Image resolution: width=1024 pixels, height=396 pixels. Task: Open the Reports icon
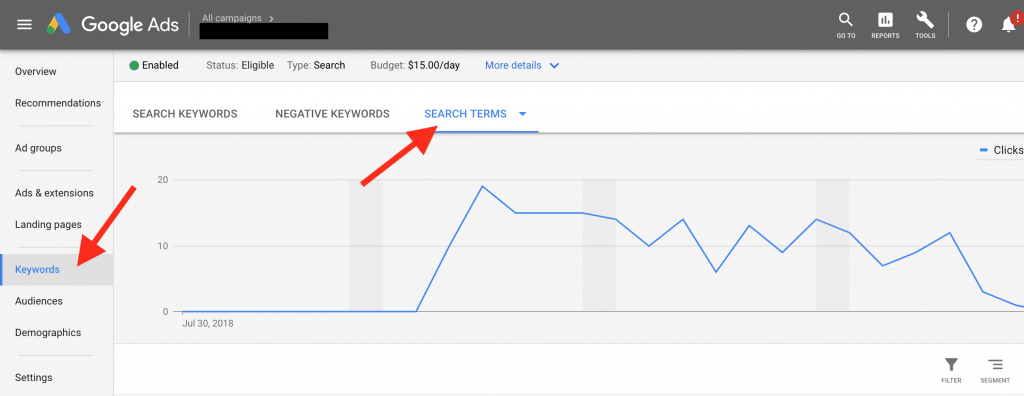click(885, 25)
